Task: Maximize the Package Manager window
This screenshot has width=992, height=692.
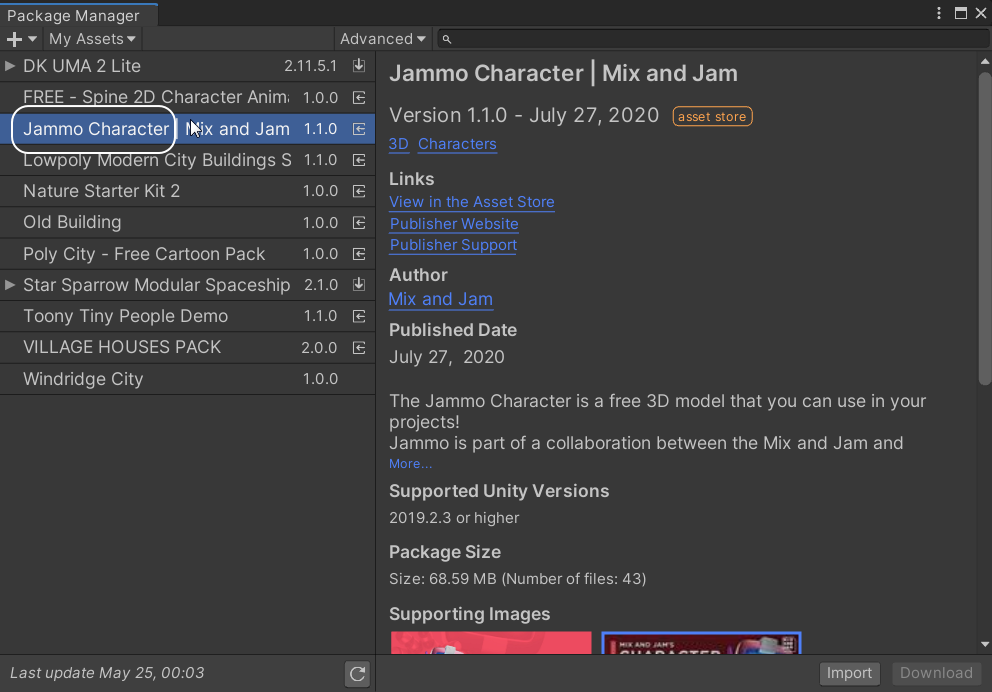Action: [x=960, y=13]
